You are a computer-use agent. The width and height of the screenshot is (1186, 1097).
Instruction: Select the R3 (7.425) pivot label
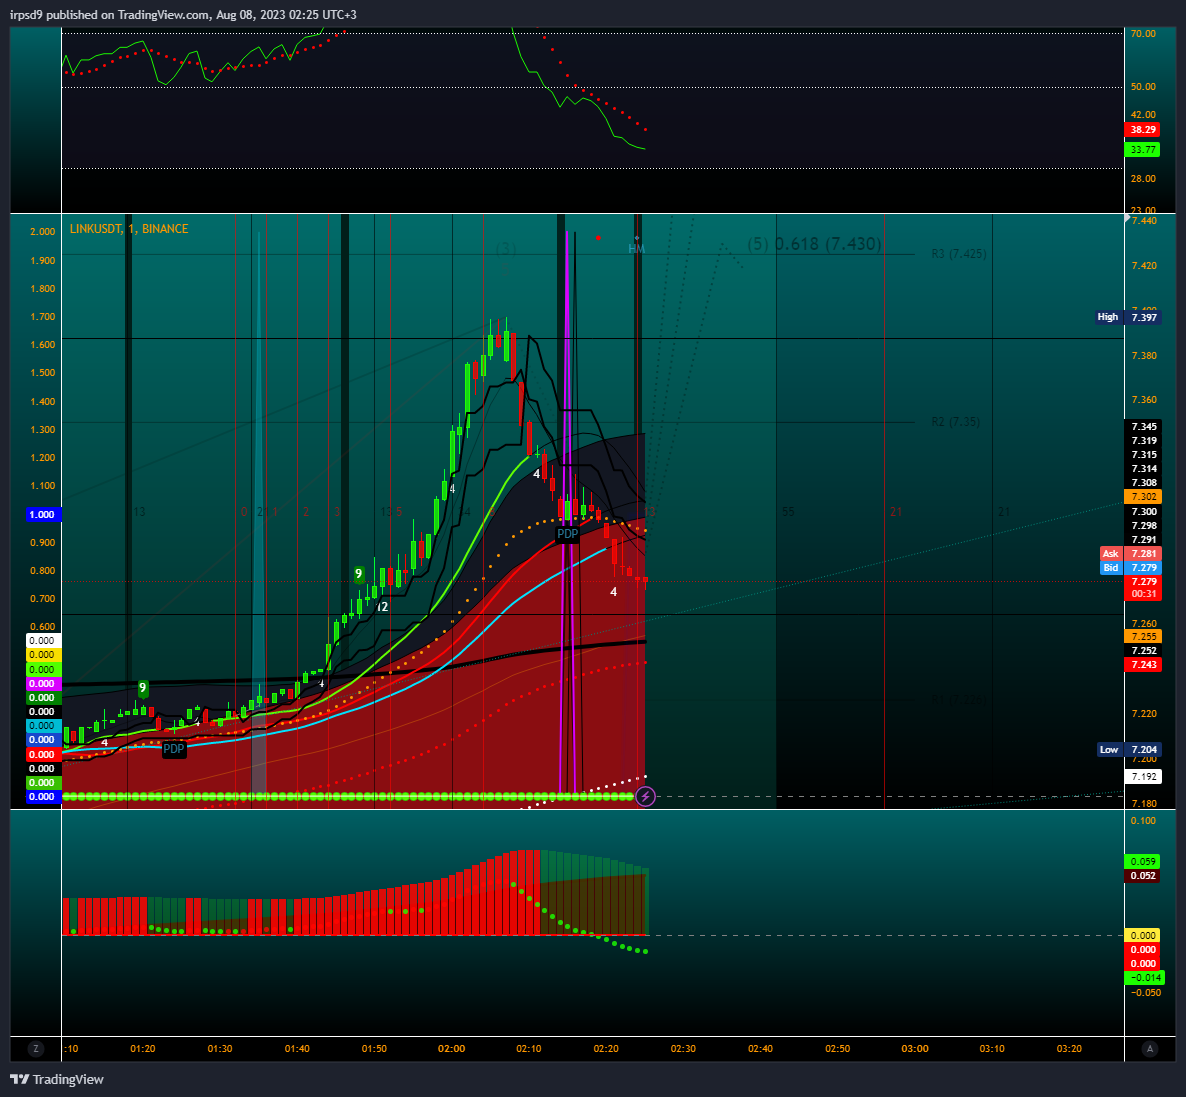click(x=958, y=254)
